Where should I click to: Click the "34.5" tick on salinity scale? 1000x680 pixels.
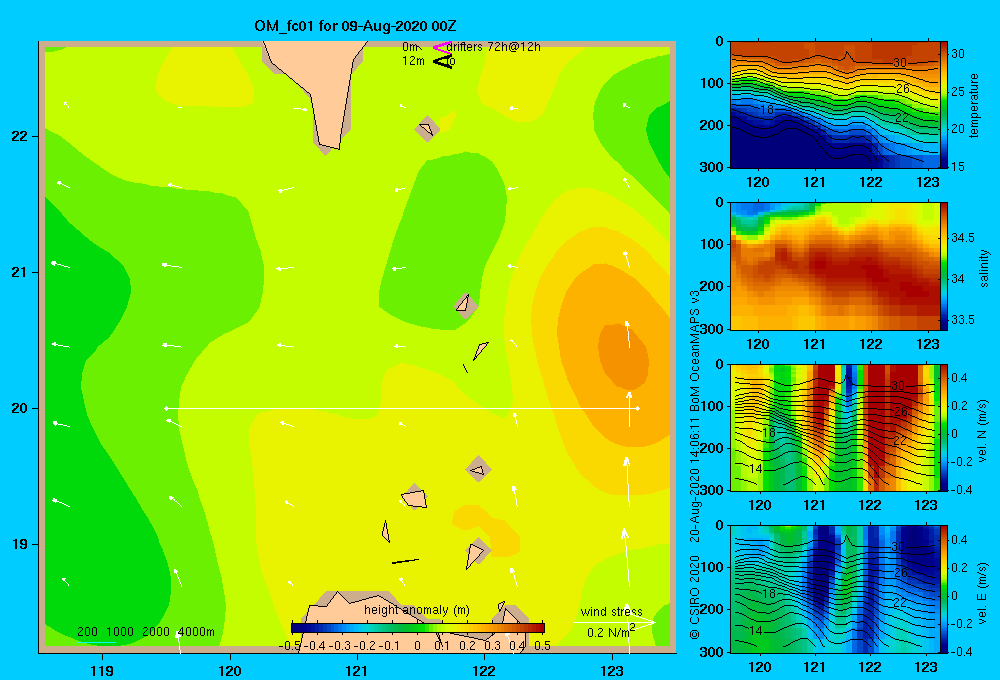click(x=962, y=238)
